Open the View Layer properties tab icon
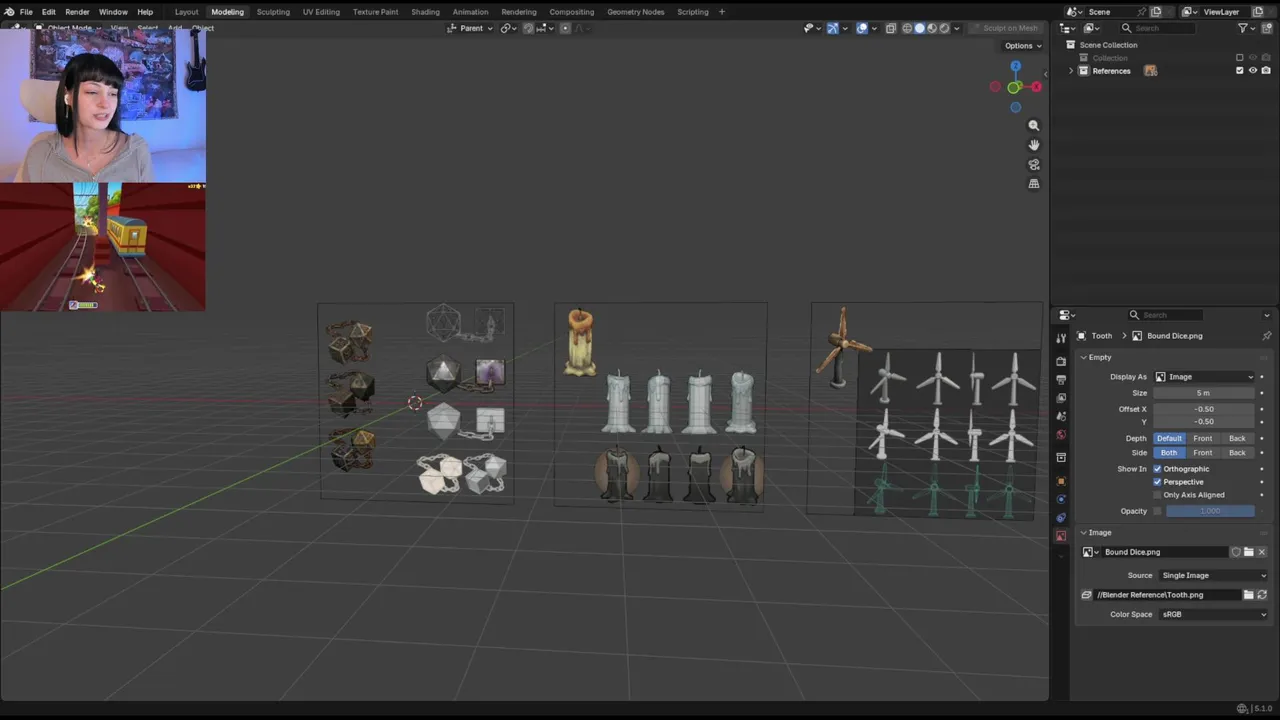 1061,398
